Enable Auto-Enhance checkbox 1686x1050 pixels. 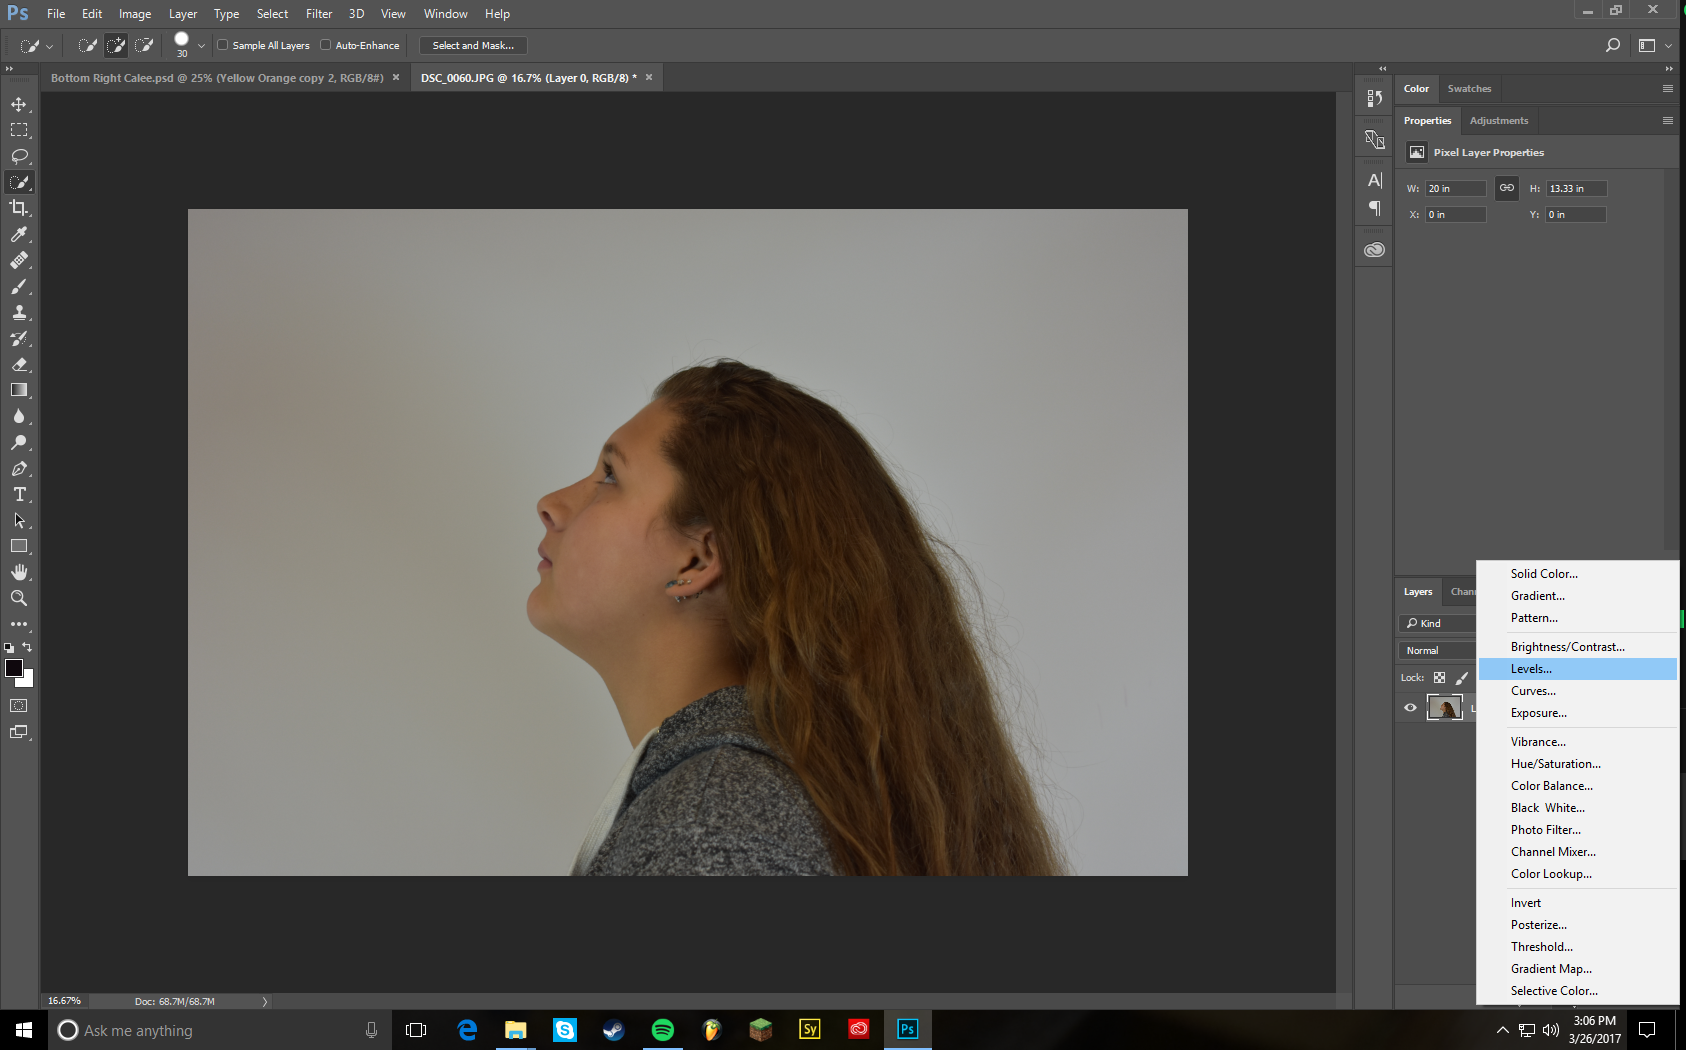point(325,45)
